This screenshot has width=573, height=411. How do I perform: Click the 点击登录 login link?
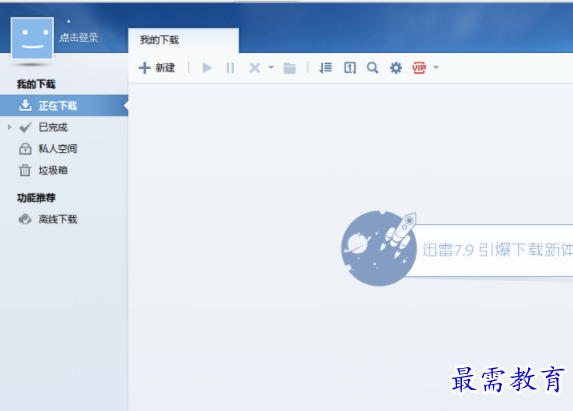click(79, 38)
